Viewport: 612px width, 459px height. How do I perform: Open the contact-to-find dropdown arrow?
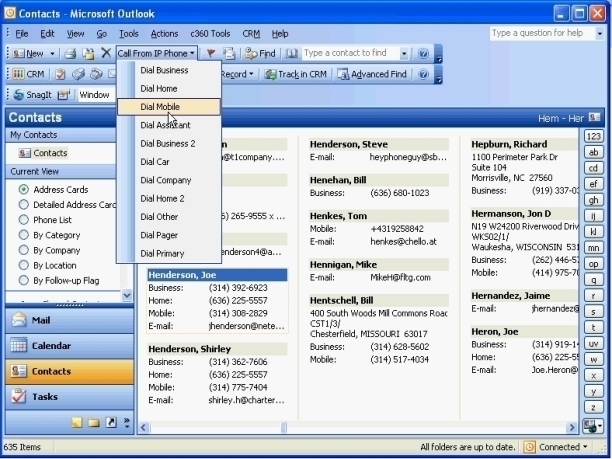[x=404, y=53]
